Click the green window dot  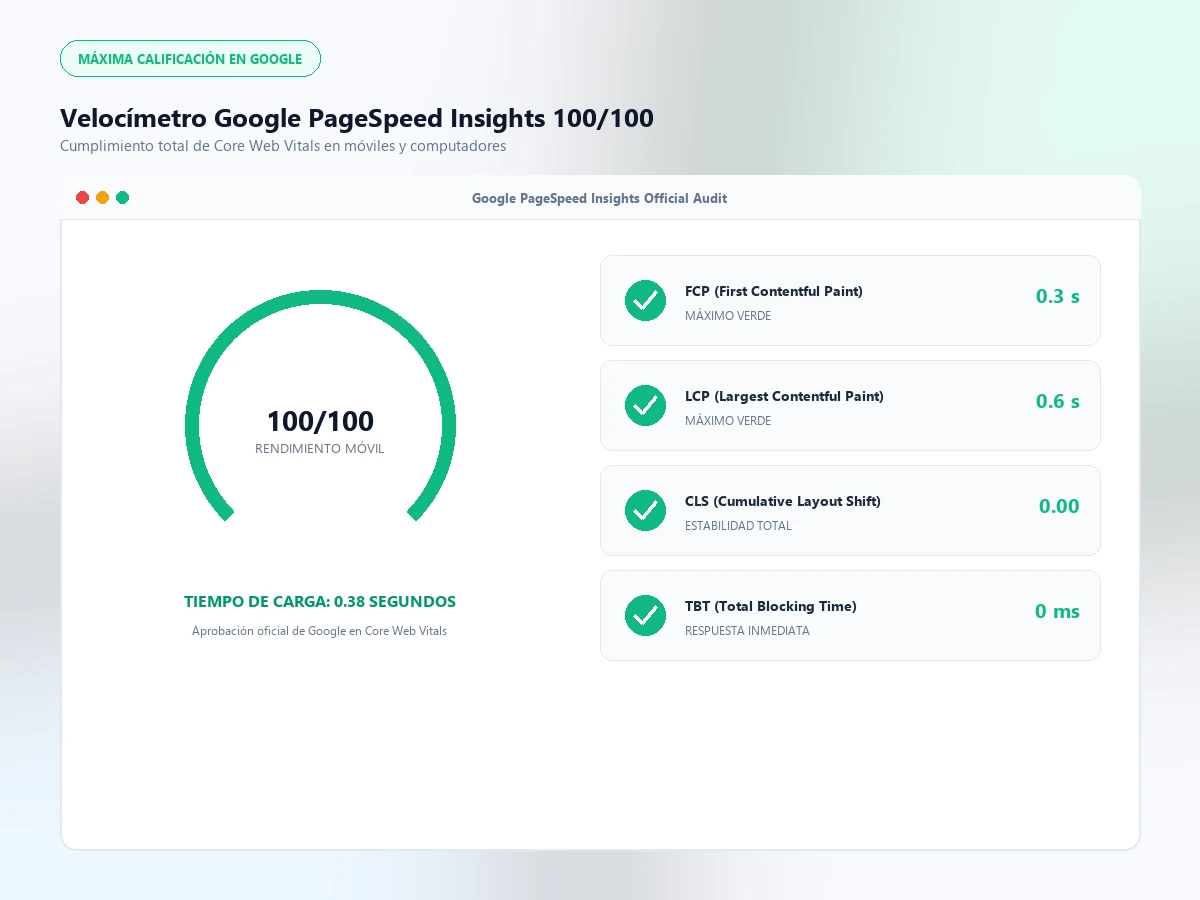click(122, 198)
